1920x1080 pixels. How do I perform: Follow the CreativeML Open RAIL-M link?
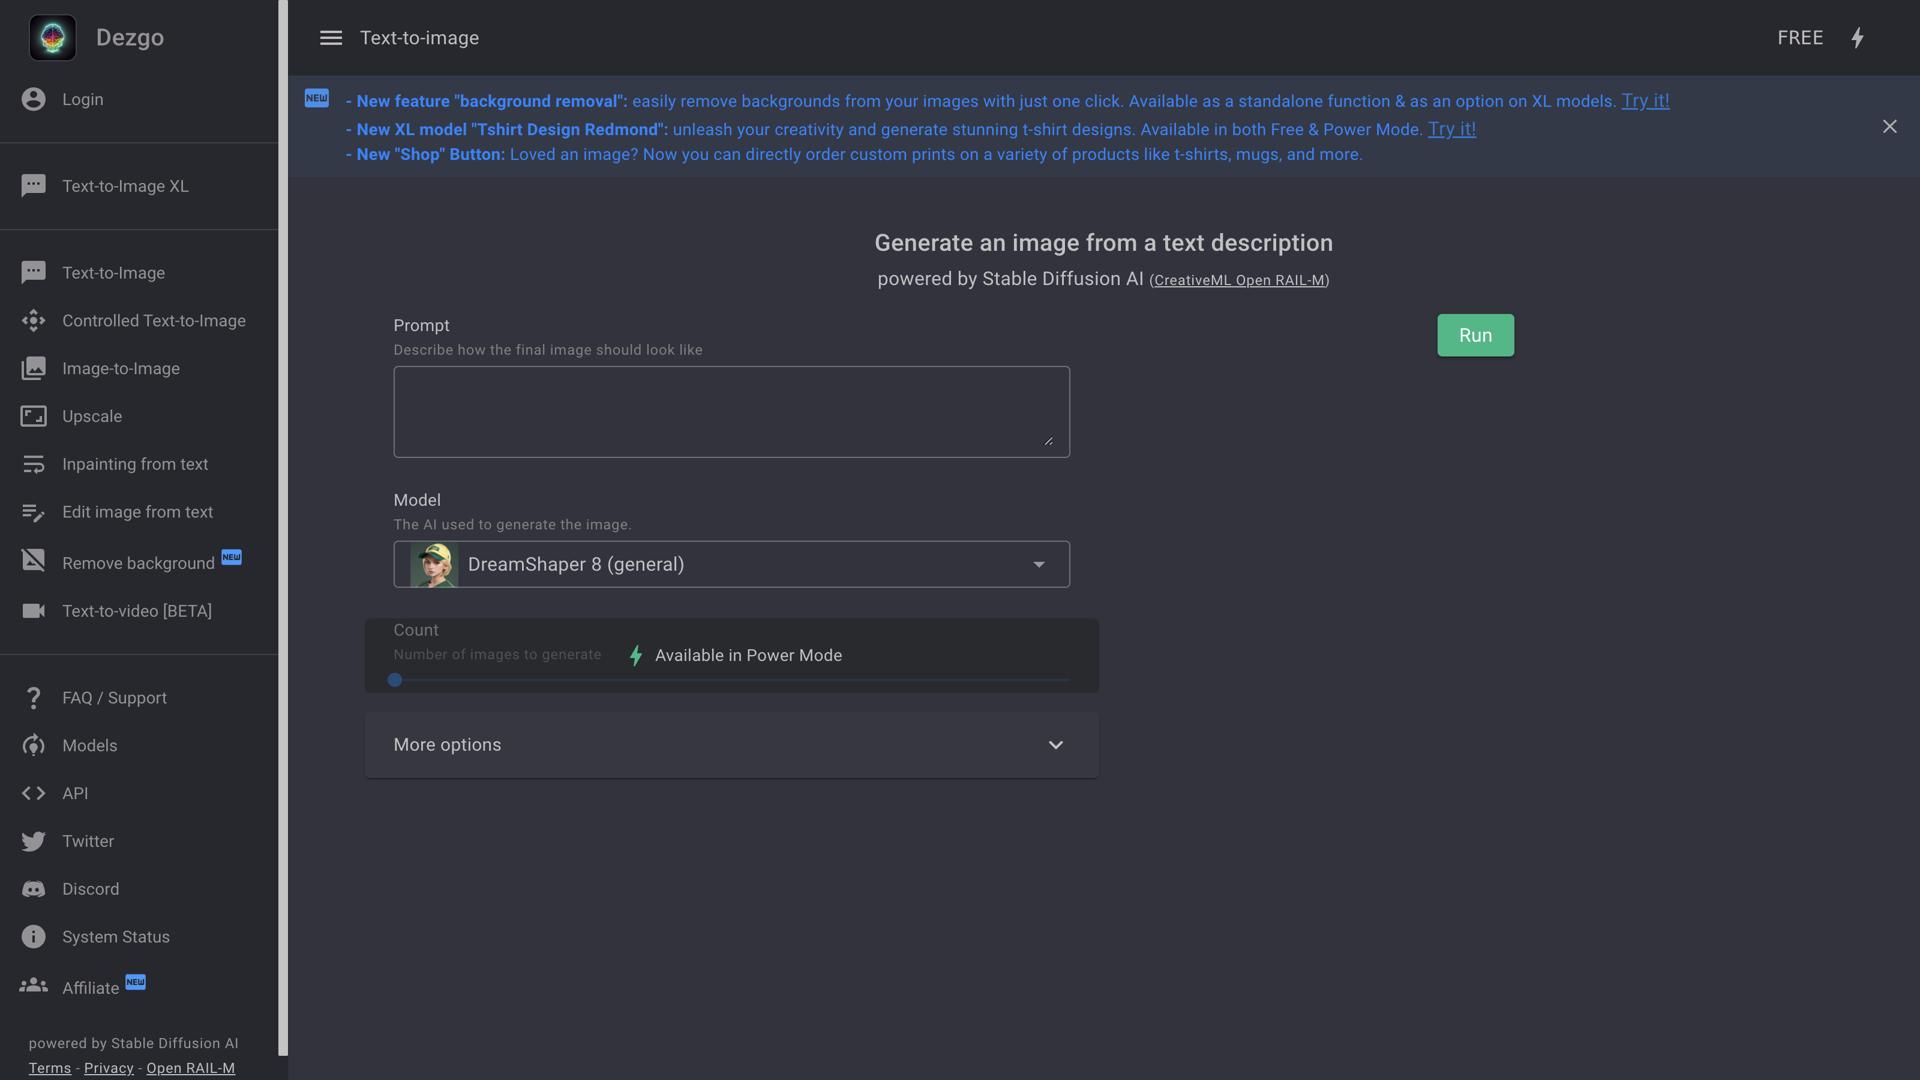[x=1238, y=281]
